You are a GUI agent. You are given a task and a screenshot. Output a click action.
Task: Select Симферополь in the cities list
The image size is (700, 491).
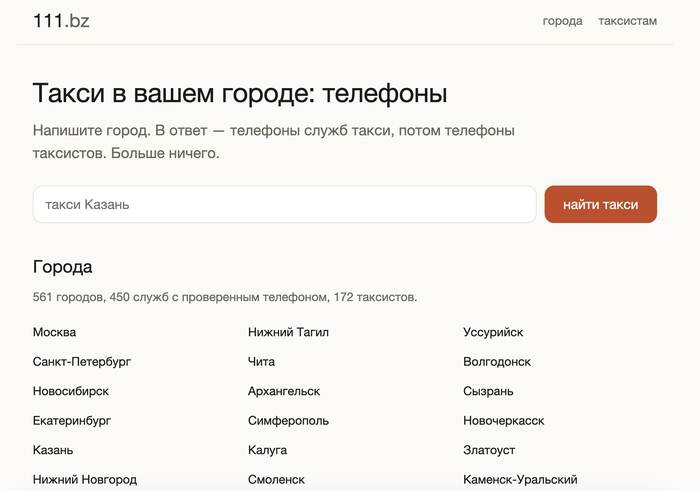click(x=288, y=420)
